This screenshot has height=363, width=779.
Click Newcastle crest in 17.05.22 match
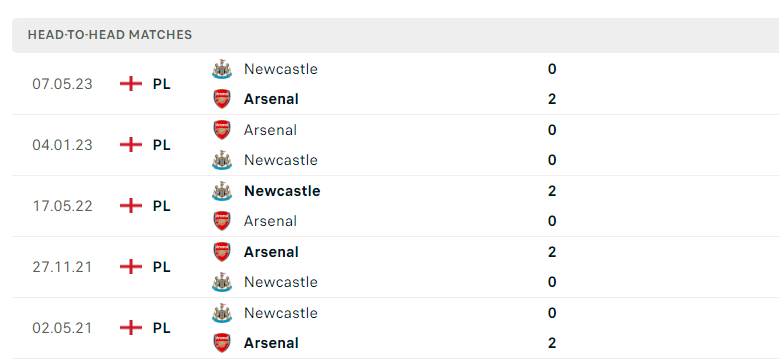(222, 191)
